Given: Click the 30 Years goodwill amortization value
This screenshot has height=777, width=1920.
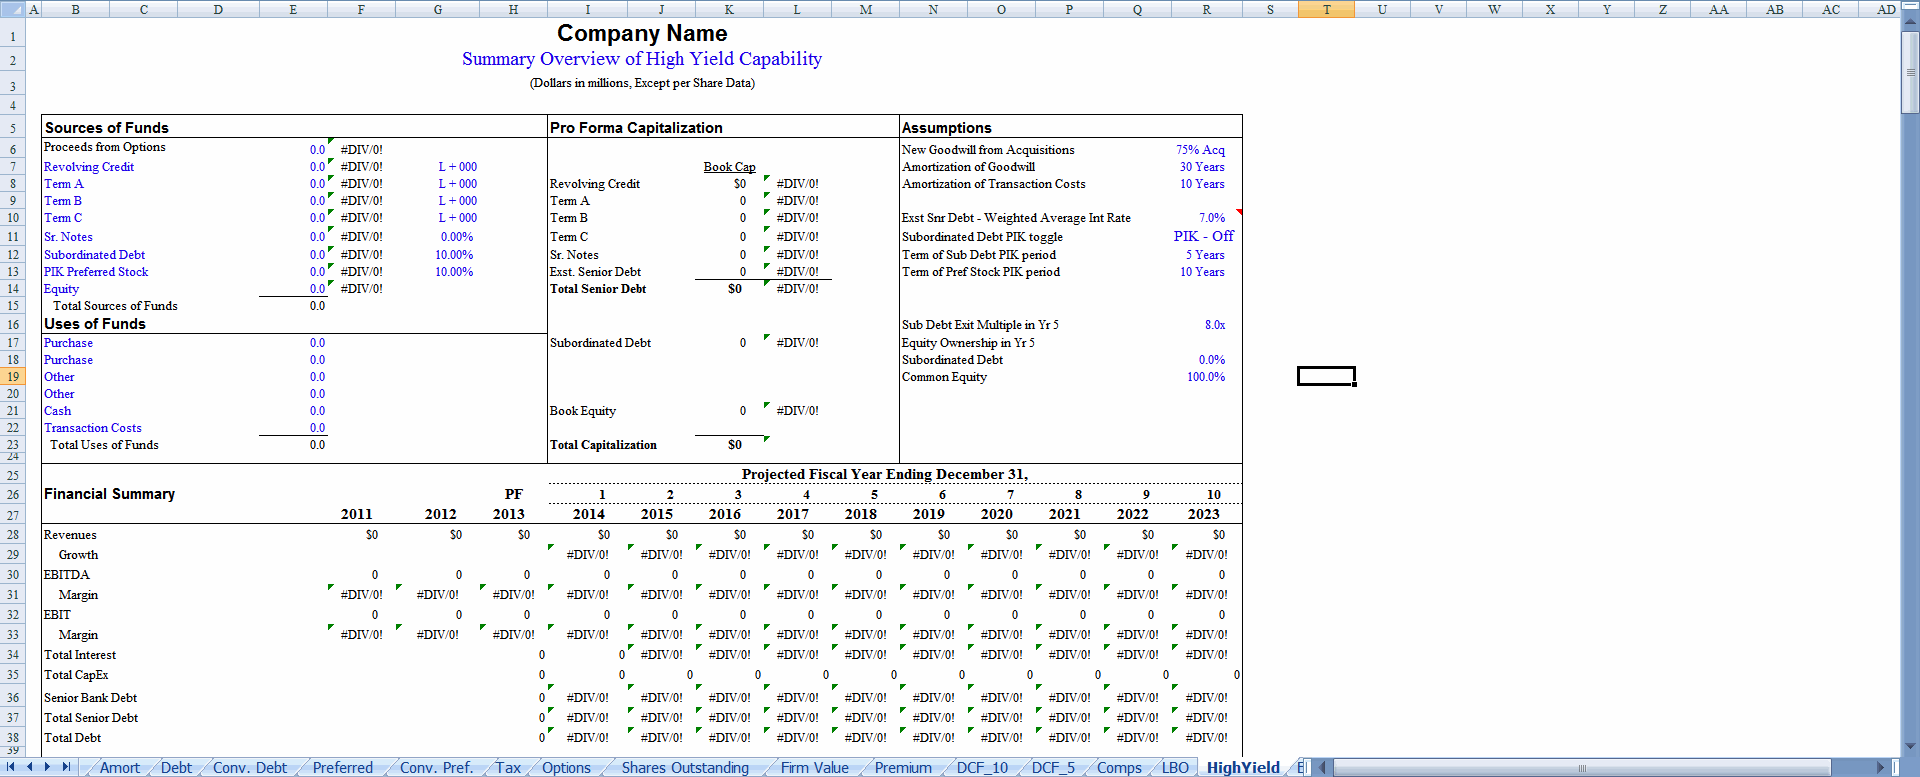Looking at the screenshot, I should (x=1202, y=167).
